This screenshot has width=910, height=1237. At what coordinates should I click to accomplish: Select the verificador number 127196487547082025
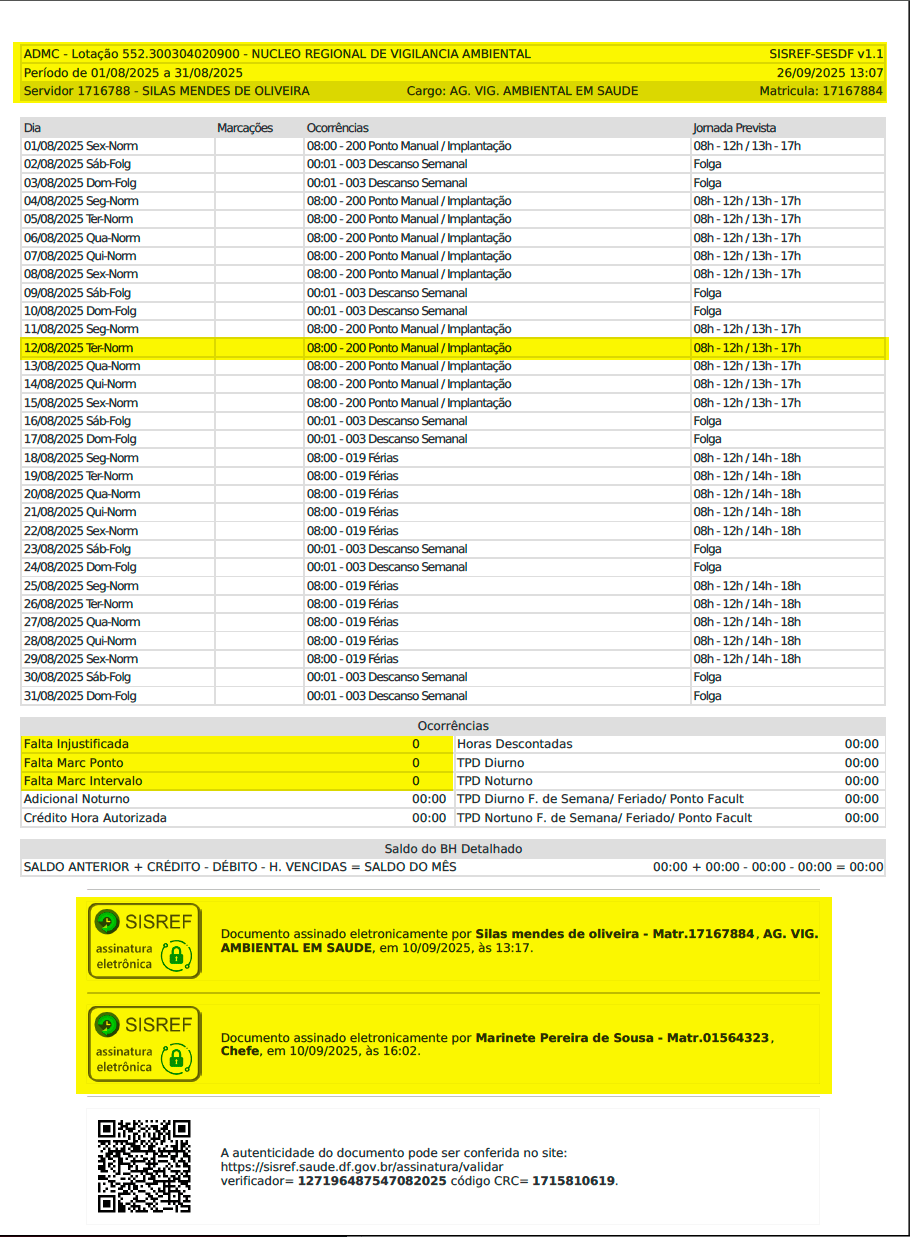click(372, 1181)
